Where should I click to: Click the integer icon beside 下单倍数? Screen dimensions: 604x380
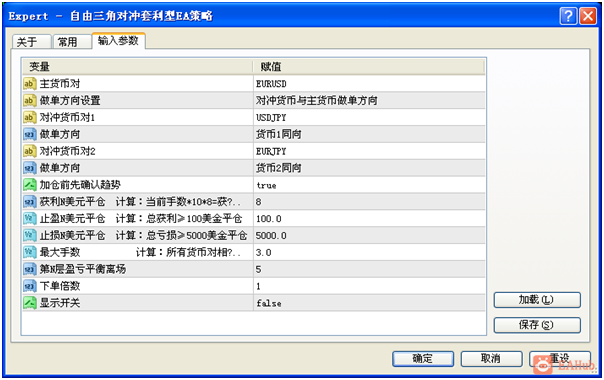[30, 286]
